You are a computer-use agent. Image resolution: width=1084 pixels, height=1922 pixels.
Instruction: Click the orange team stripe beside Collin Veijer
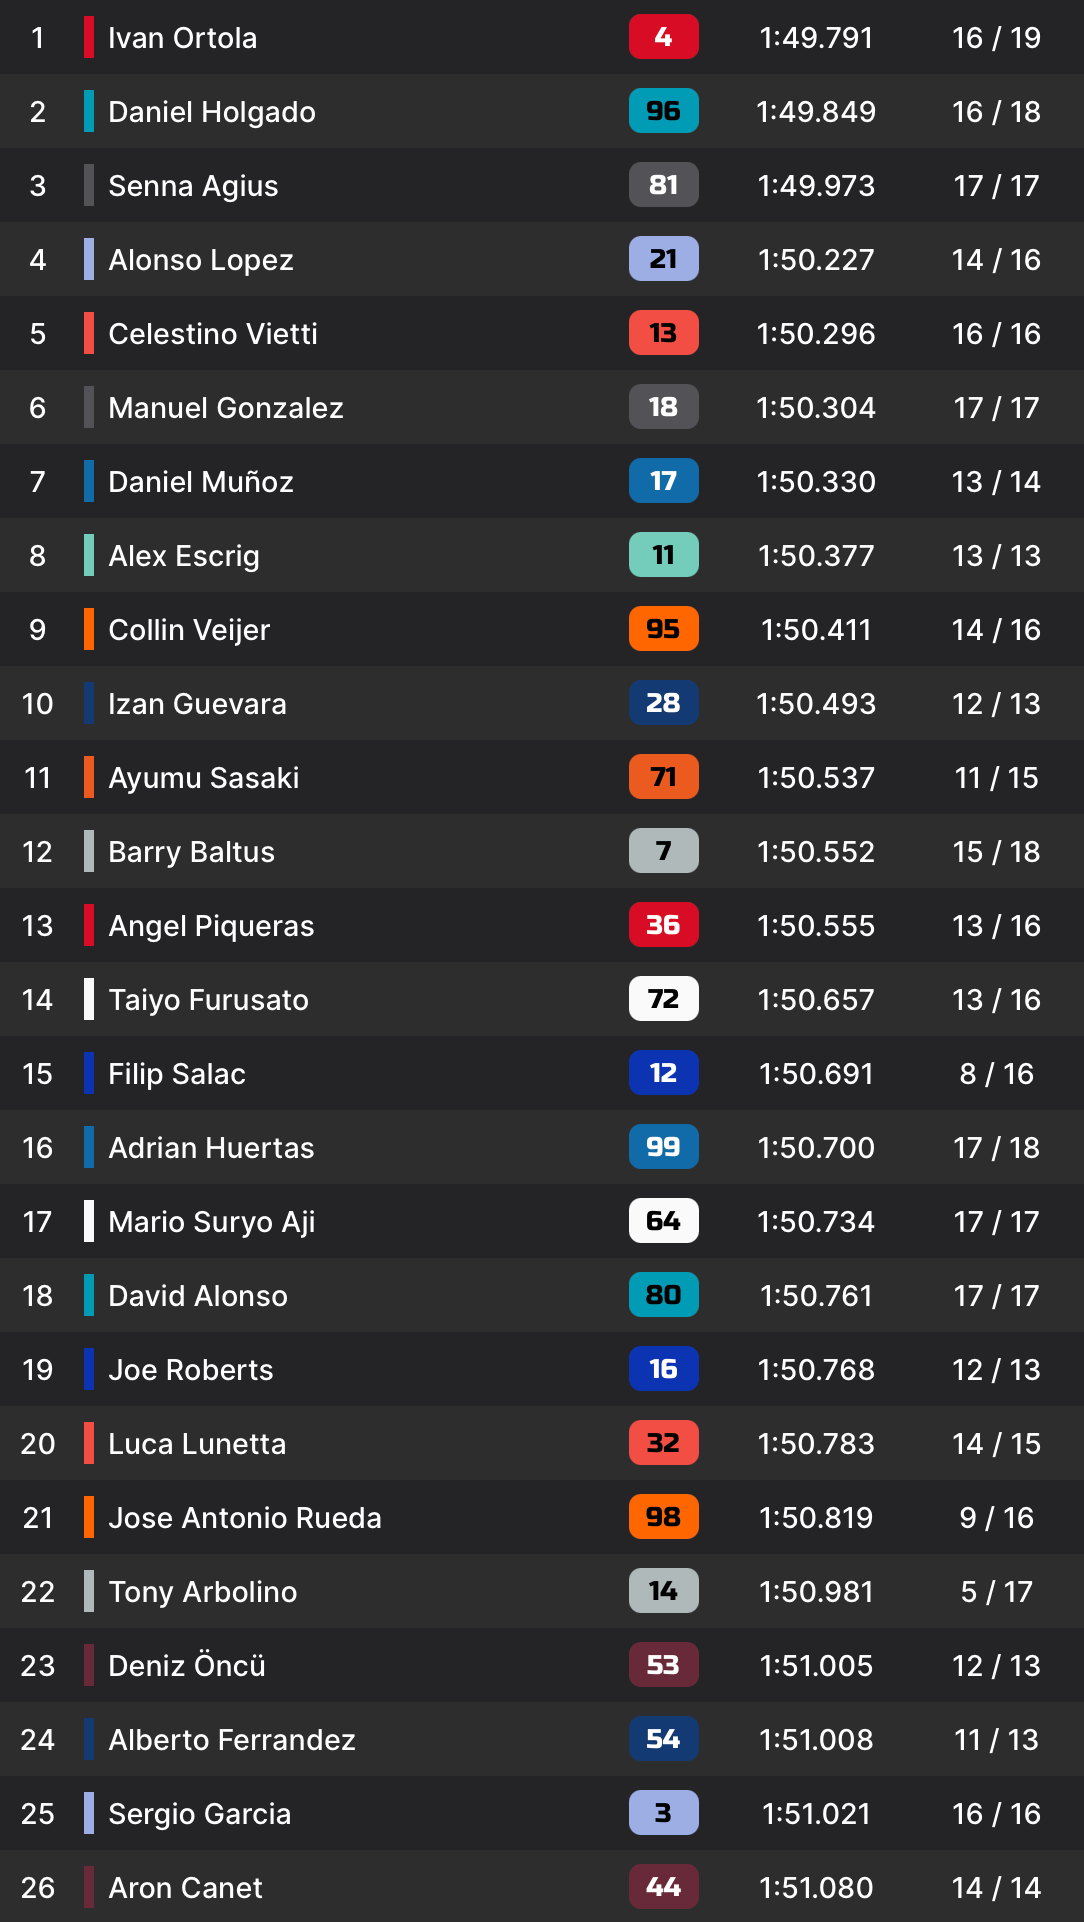(89, 629)
